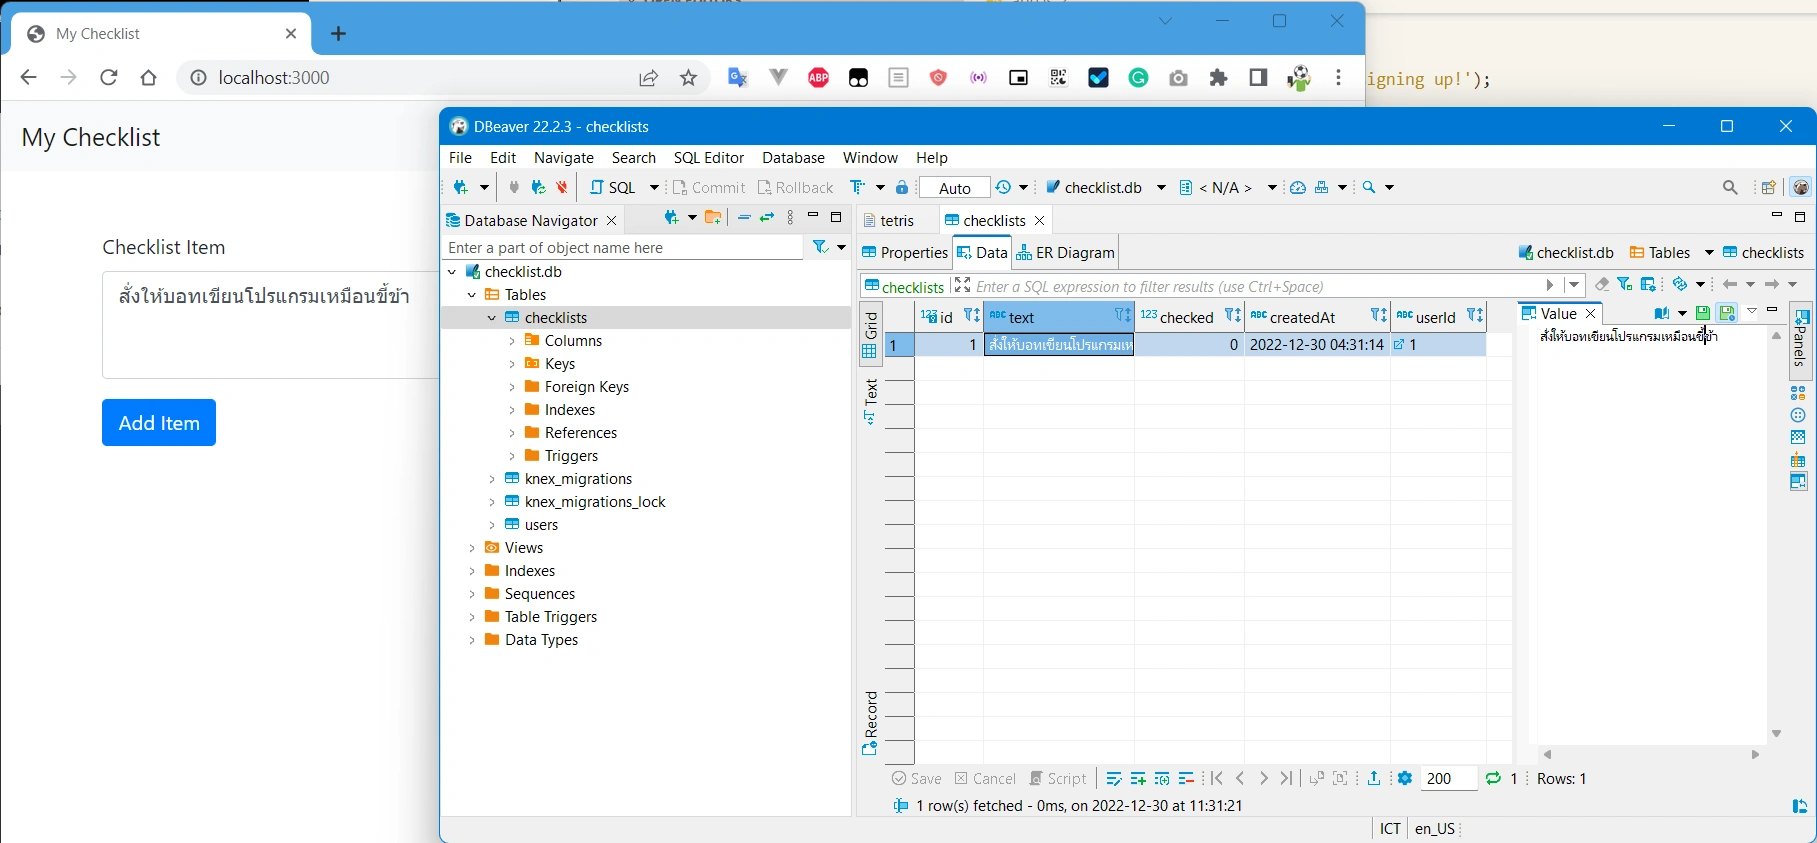Image resolution: width=1817 pixels, height=843 pixels.
Task: Toggle the Panels button on the right edge
Action: pyautogui.click(x=1800, y=339)
